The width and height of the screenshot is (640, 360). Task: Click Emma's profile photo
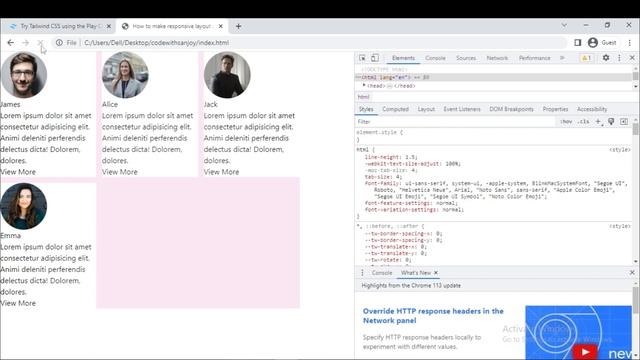(24, 206)
